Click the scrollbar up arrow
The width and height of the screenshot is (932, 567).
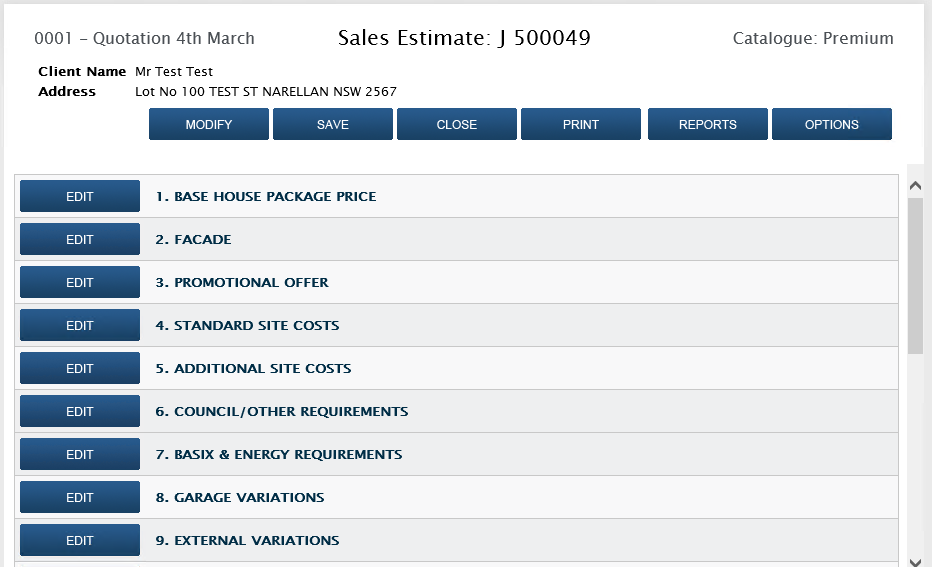915,186
